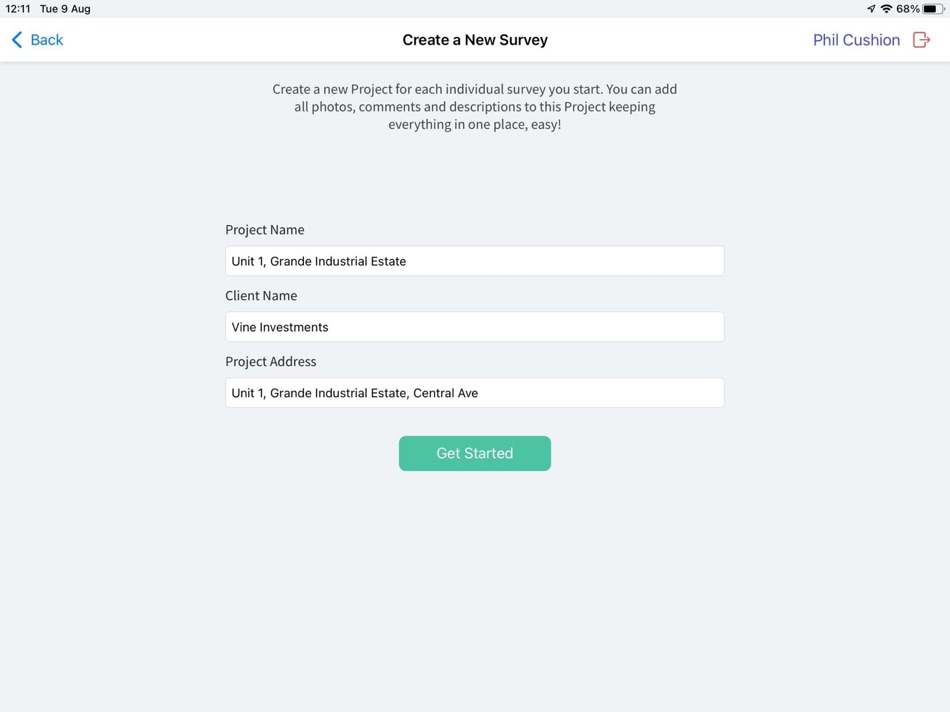Click the Project Address input field

click(x=475, y=392)
